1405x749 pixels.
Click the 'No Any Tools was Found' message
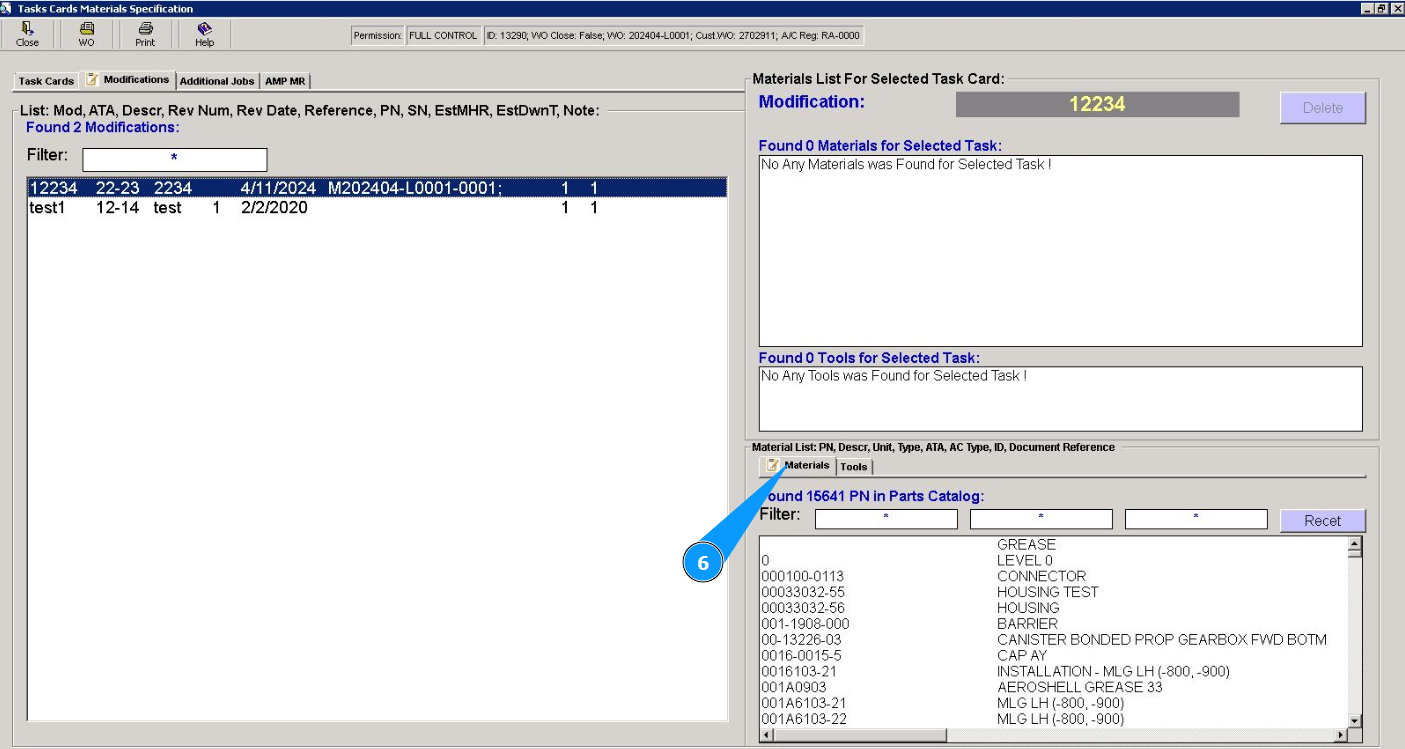[x=894, y=376]
